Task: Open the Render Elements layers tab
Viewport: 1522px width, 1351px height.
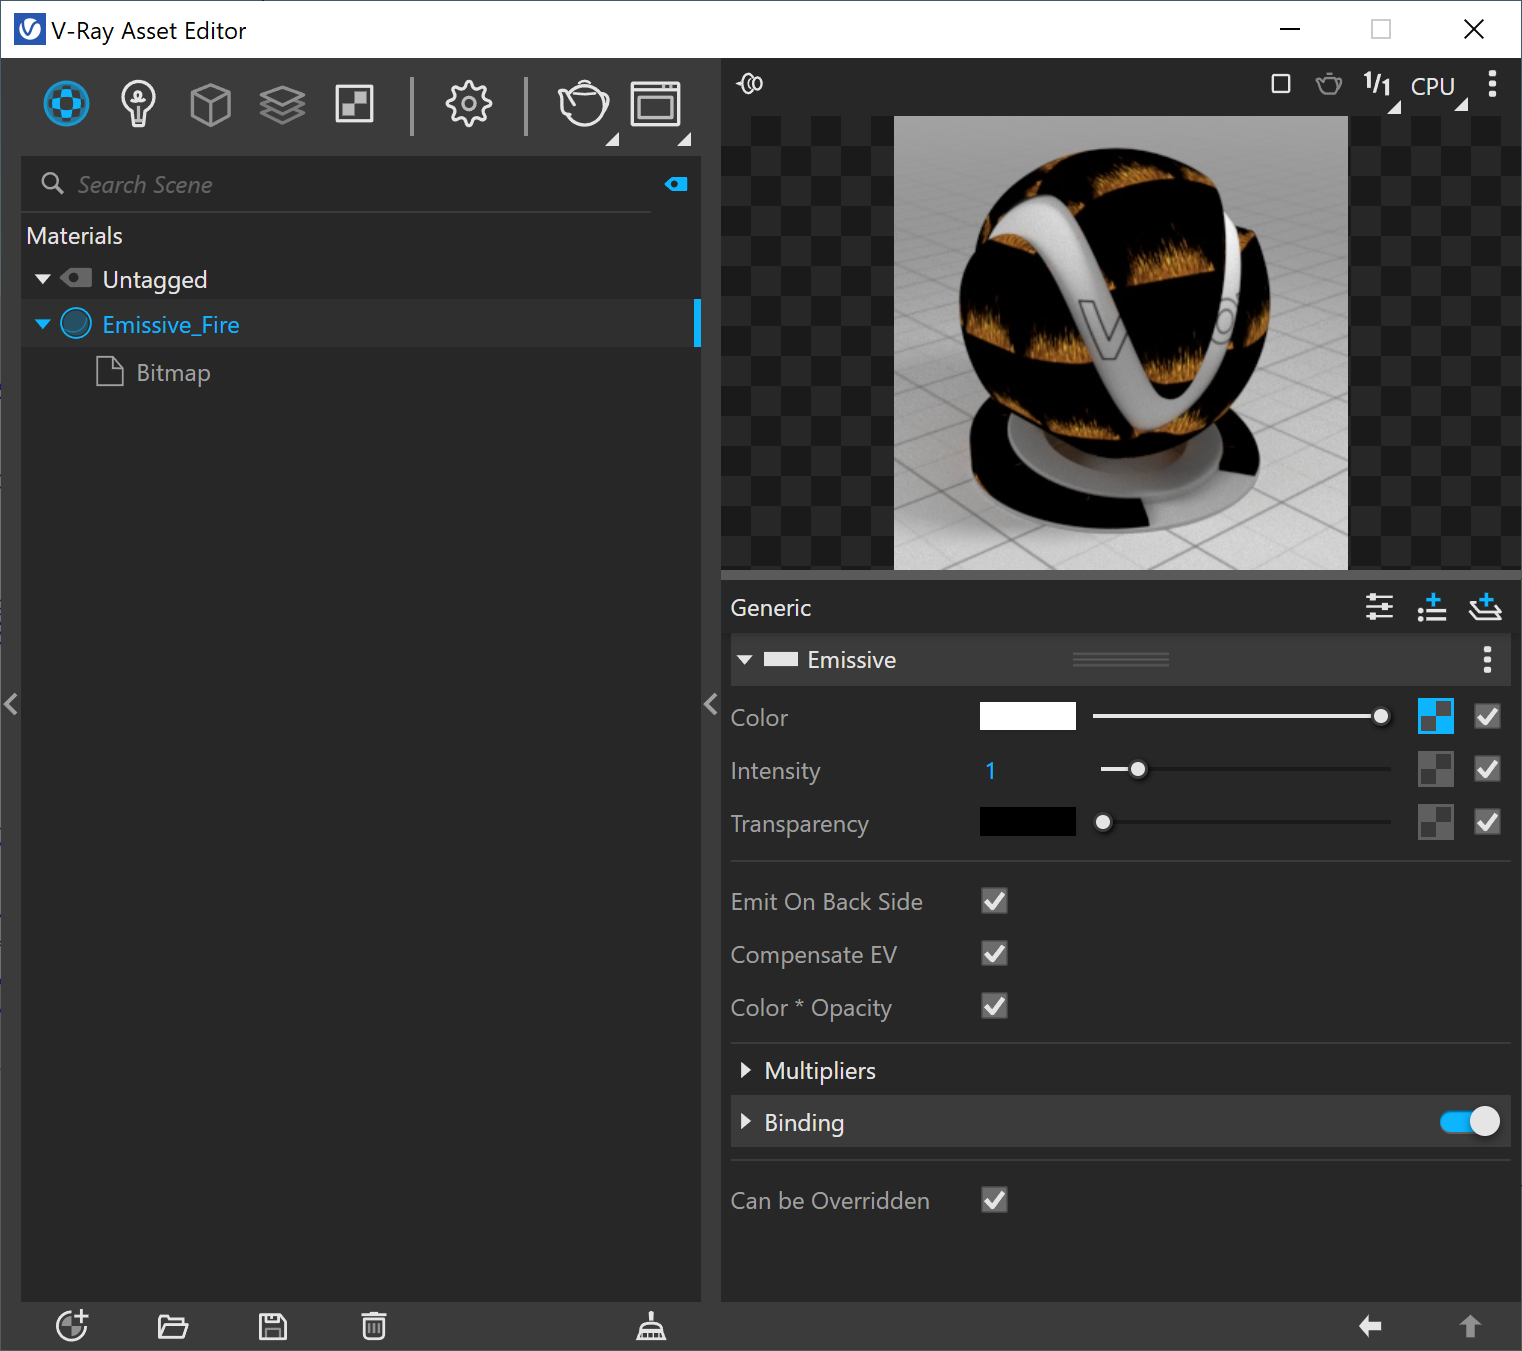Action: pos(282,104)
